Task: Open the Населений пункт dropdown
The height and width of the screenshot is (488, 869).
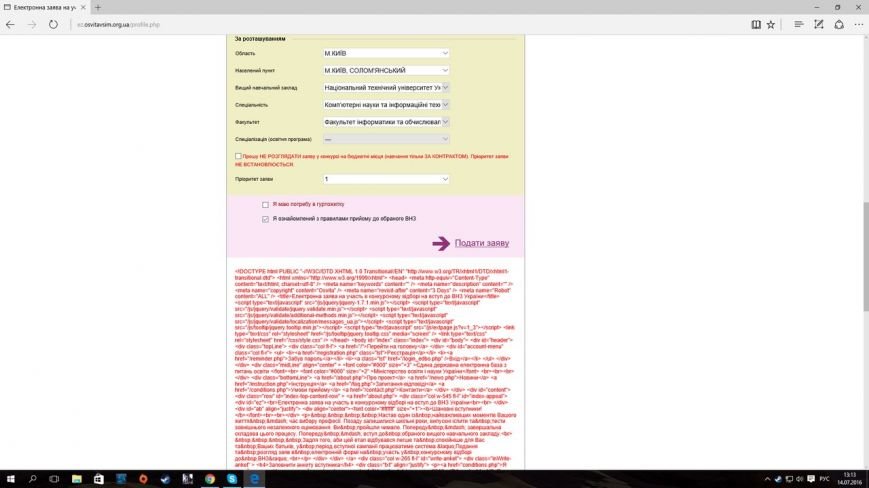Action: click(386, 70)
